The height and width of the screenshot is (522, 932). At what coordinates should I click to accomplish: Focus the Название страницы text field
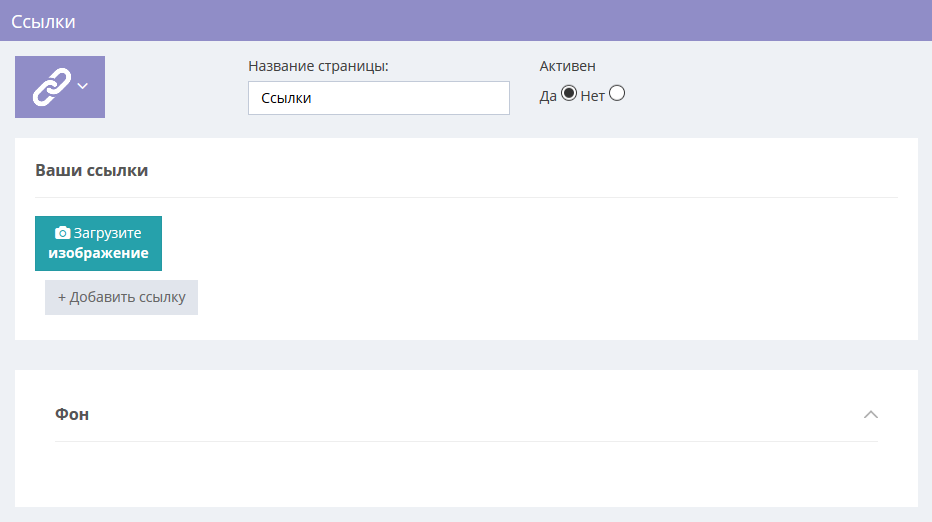(x=379, y=98)
